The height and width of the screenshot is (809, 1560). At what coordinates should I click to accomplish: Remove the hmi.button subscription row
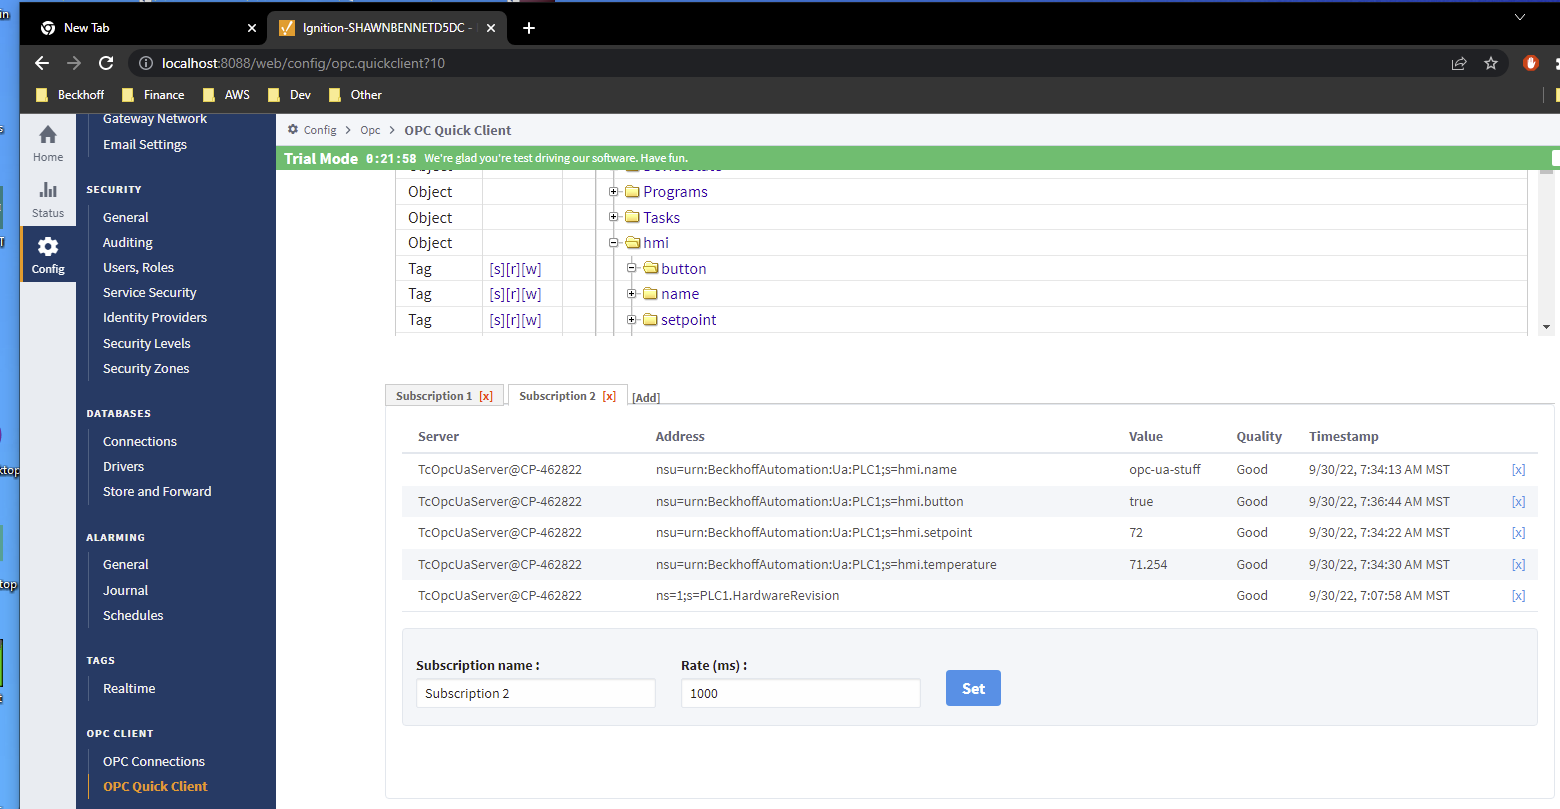click(x=1518, y=502)
